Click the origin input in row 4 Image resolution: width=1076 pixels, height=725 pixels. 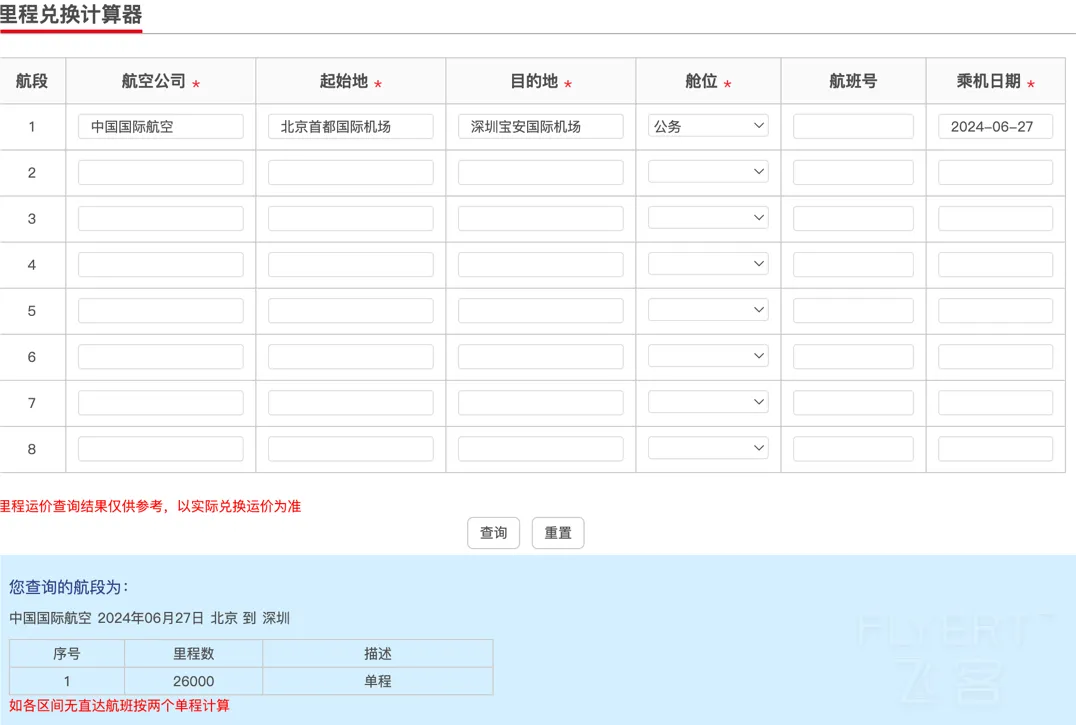tap(351, 264)
